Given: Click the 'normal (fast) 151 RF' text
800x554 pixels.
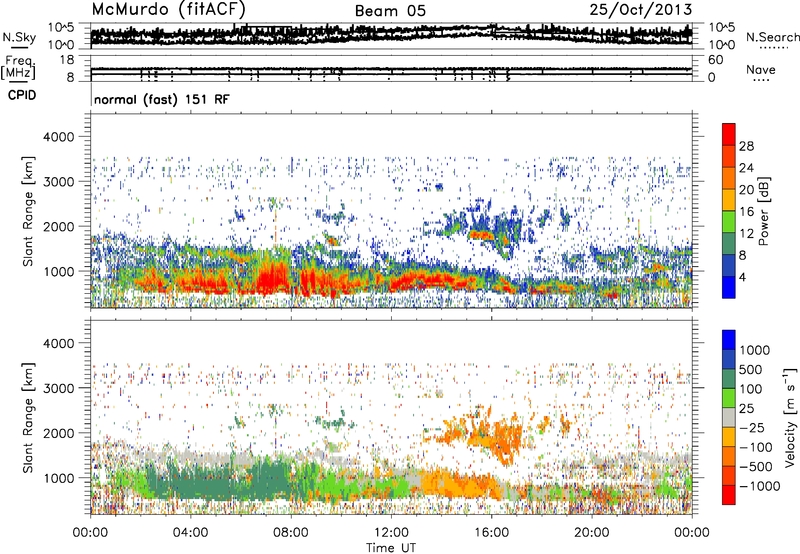Looking at the screenshot, I should click(x=162, y=99).
